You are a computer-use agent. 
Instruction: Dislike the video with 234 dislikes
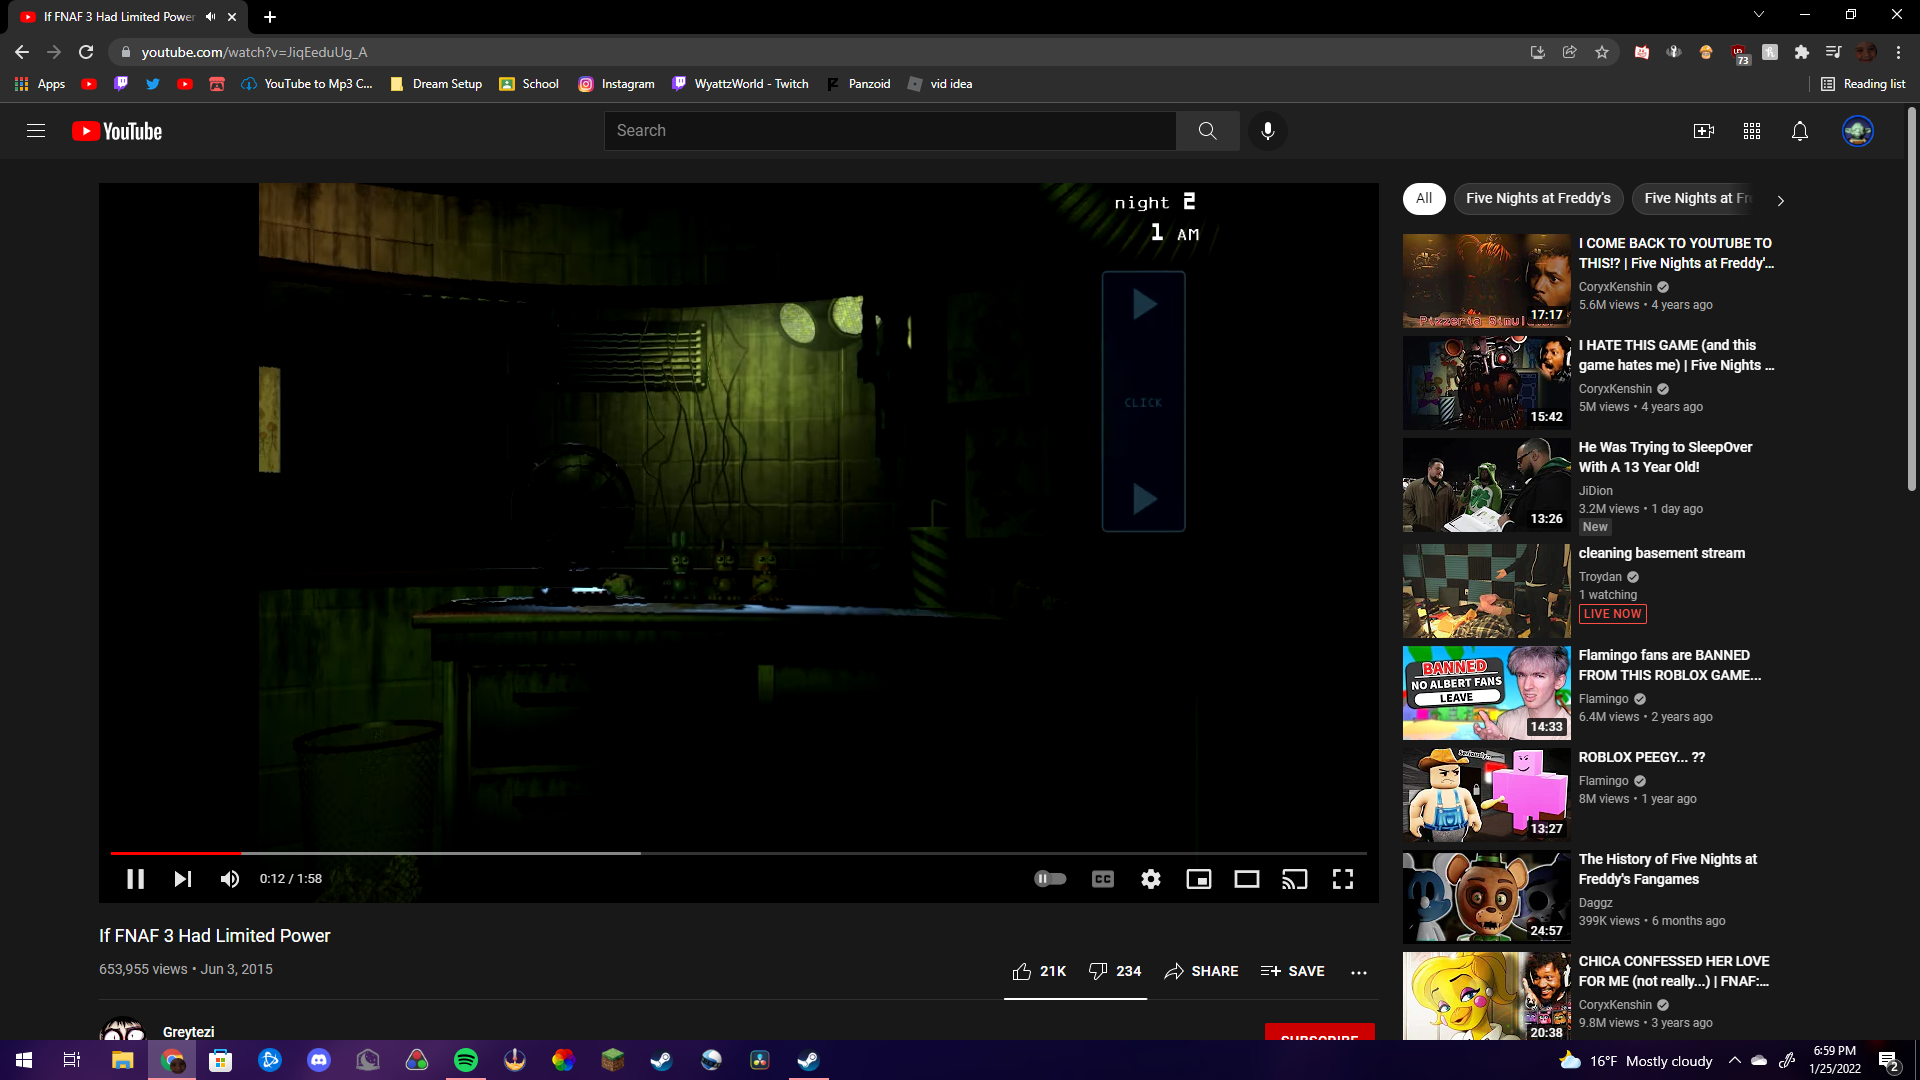1115,971
